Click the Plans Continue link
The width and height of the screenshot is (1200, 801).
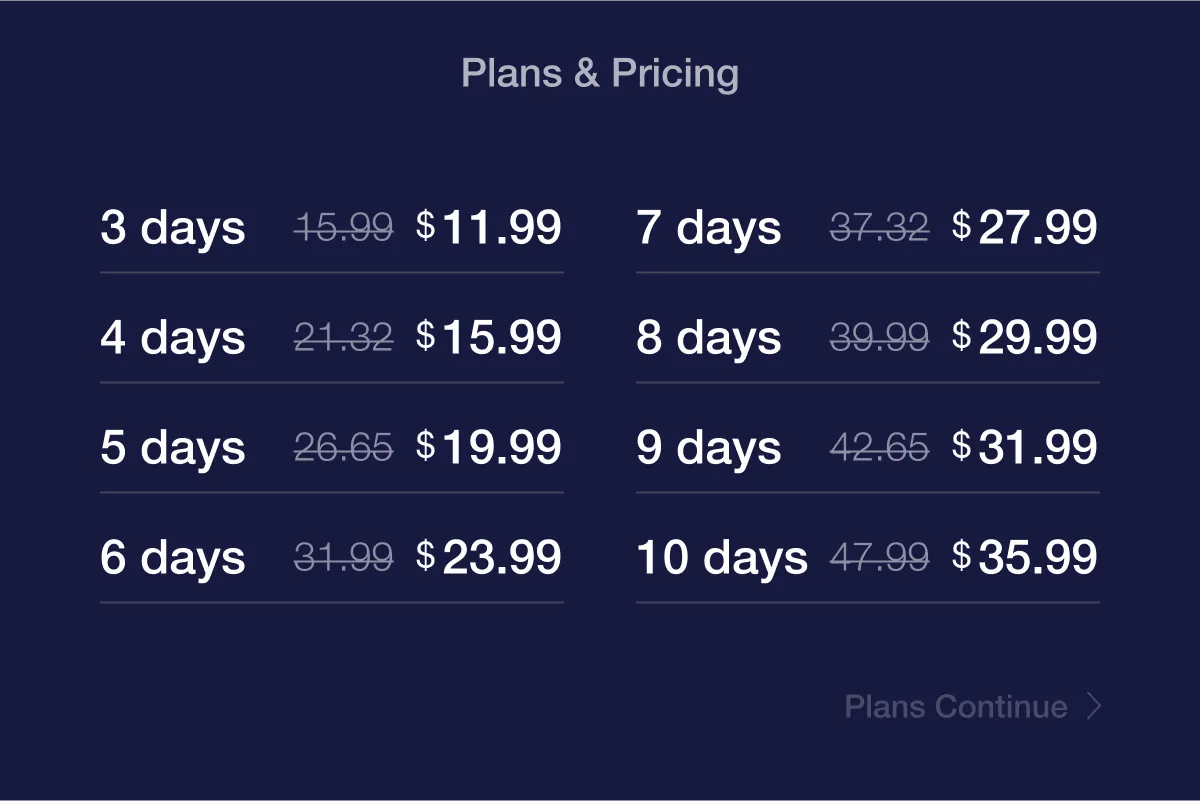pyautogui.click(x=973, y=707)
